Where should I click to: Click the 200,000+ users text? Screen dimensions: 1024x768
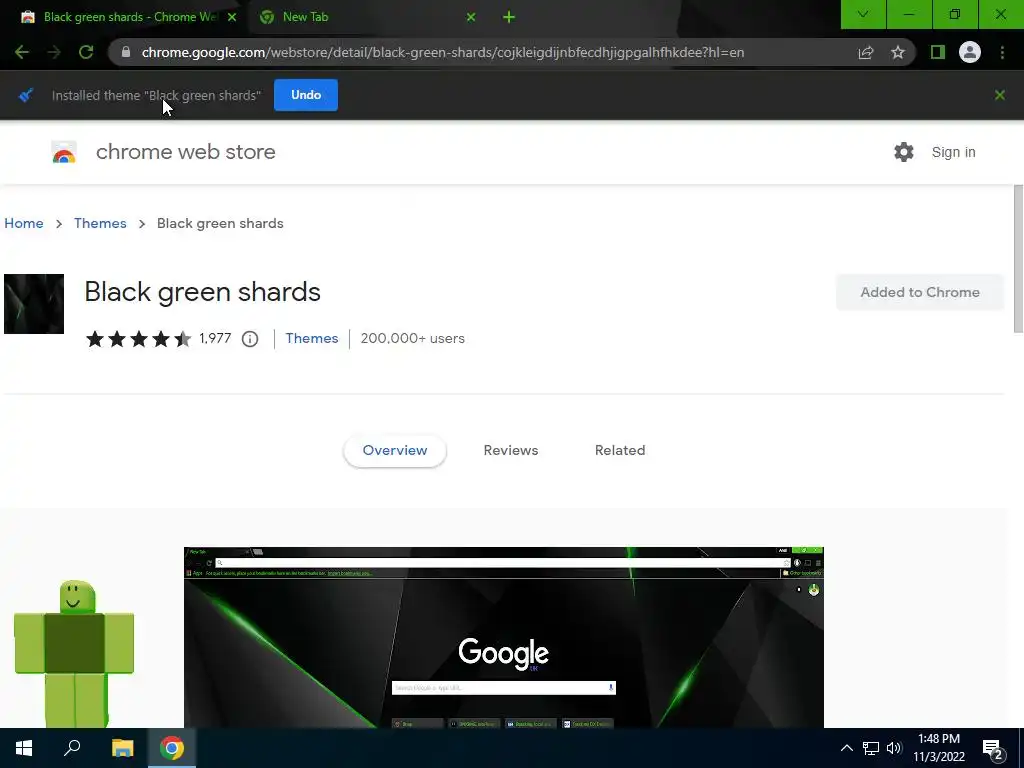pyautogui.click(x=413, y=338)
